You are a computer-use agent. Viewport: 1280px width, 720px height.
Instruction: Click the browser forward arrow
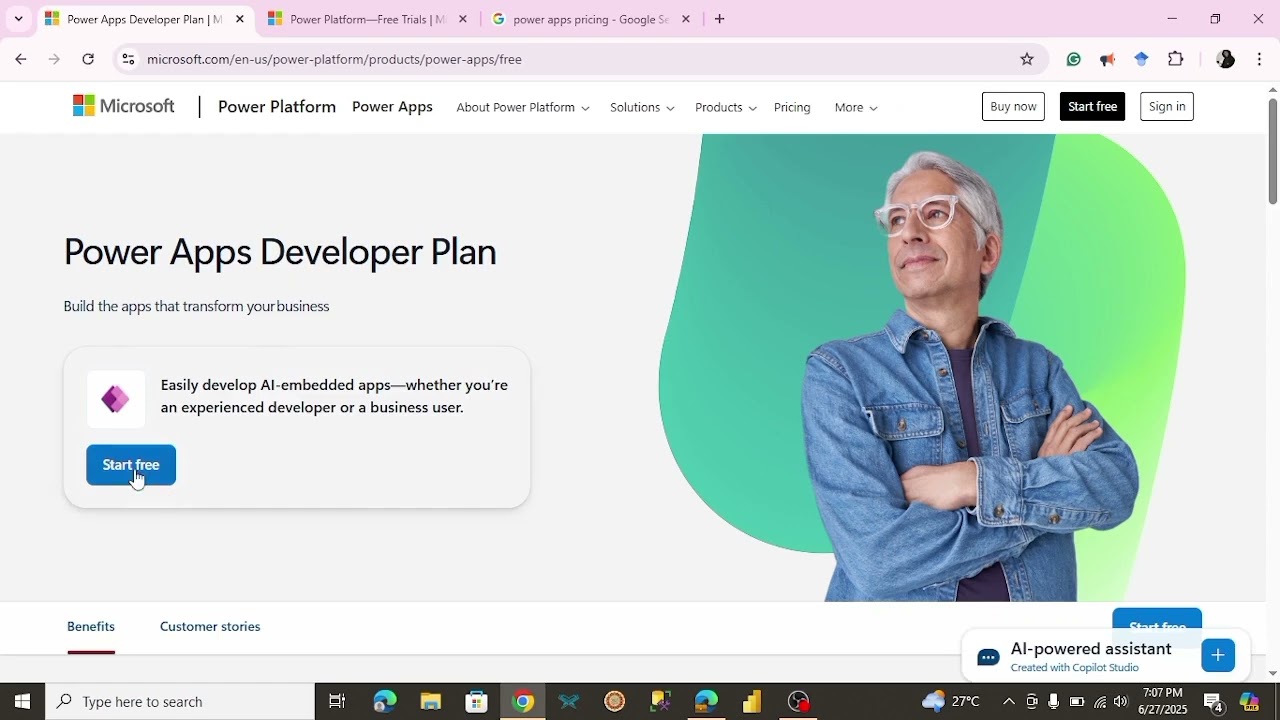(x=54, y=59)
